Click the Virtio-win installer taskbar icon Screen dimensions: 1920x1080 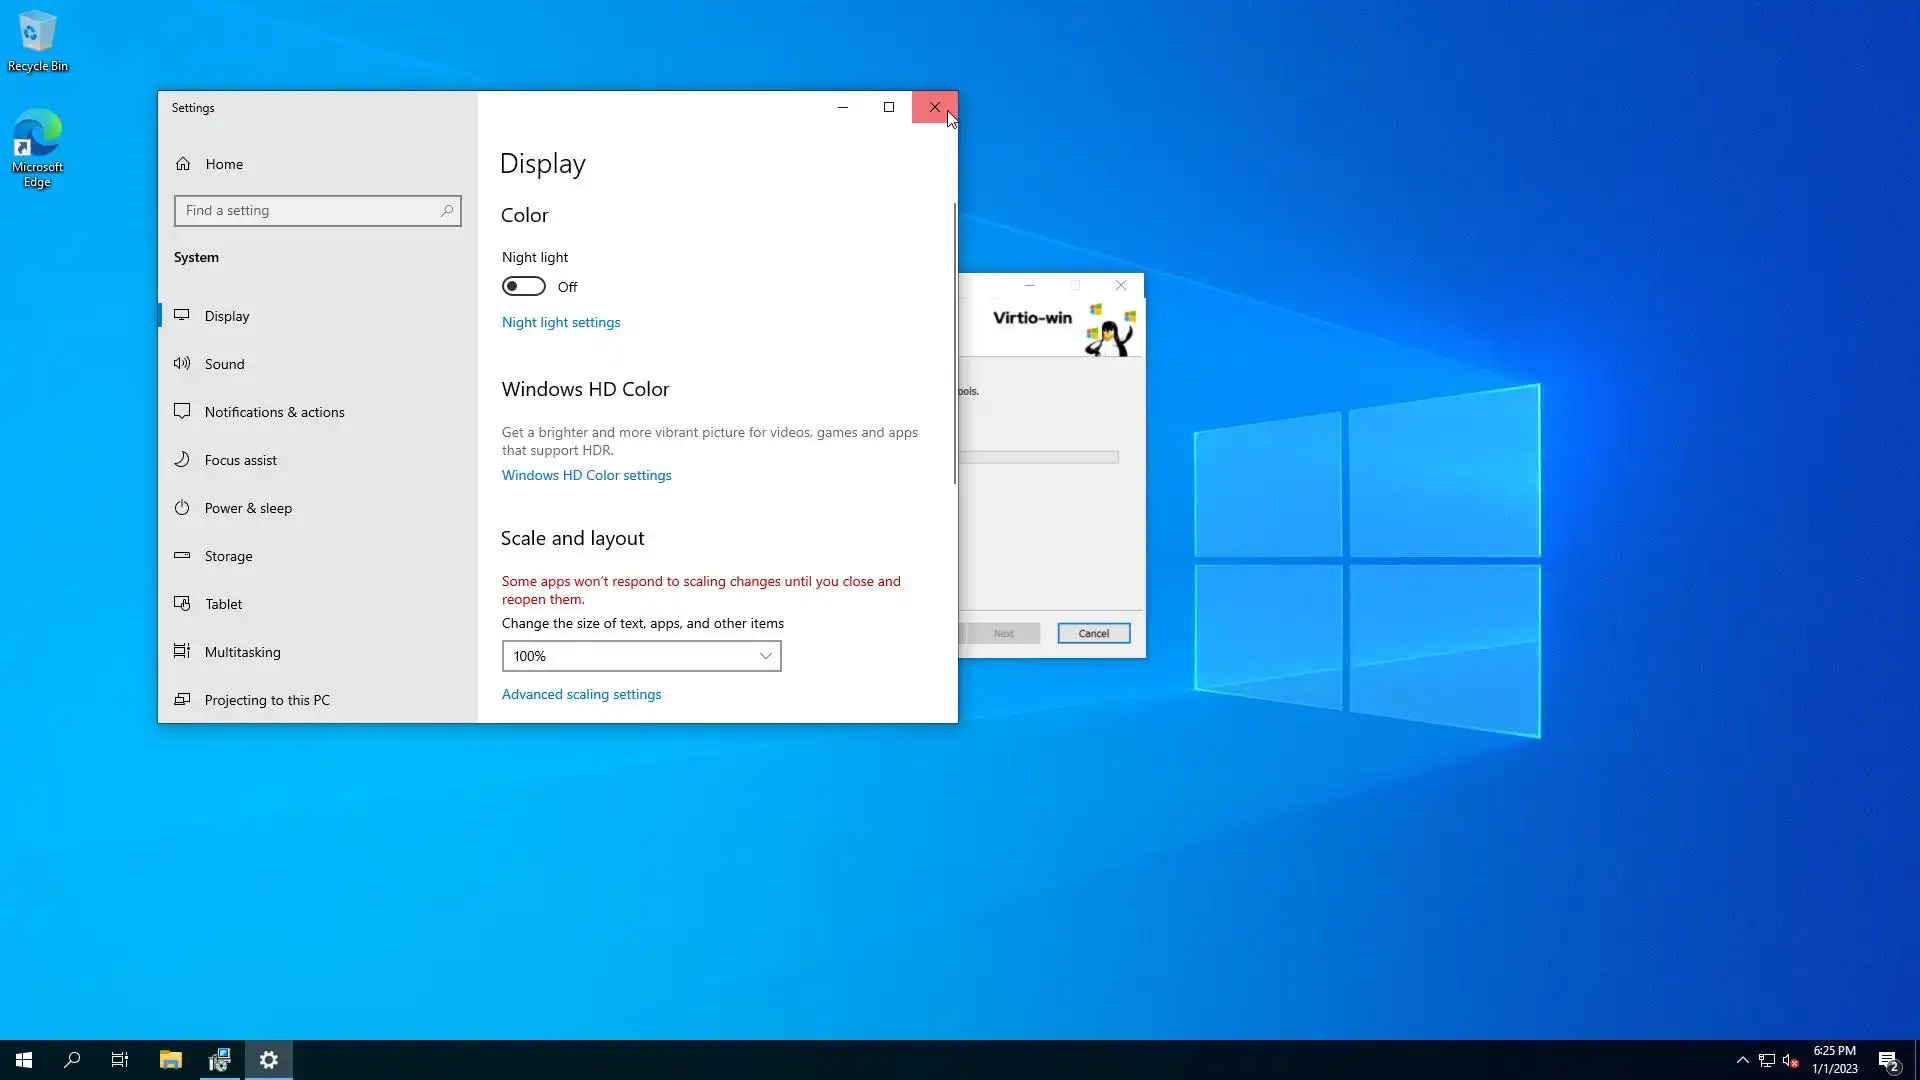(x=219, y=1060)
